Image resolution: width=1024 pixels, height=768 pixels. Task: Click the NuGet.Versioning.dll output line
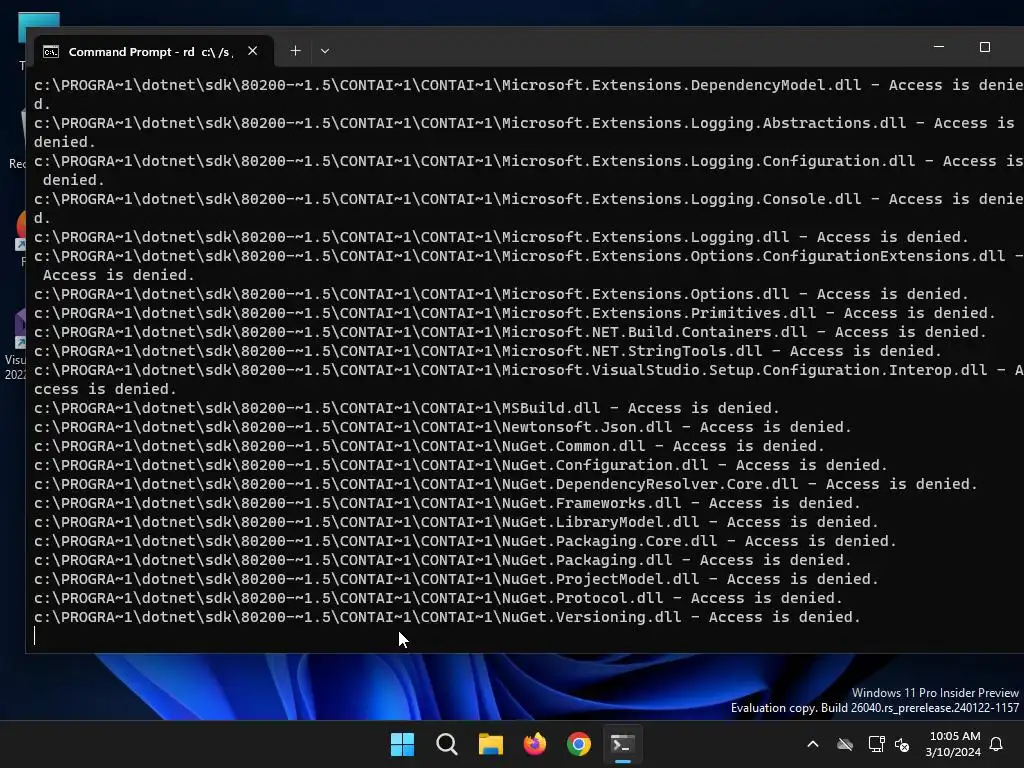447,616
